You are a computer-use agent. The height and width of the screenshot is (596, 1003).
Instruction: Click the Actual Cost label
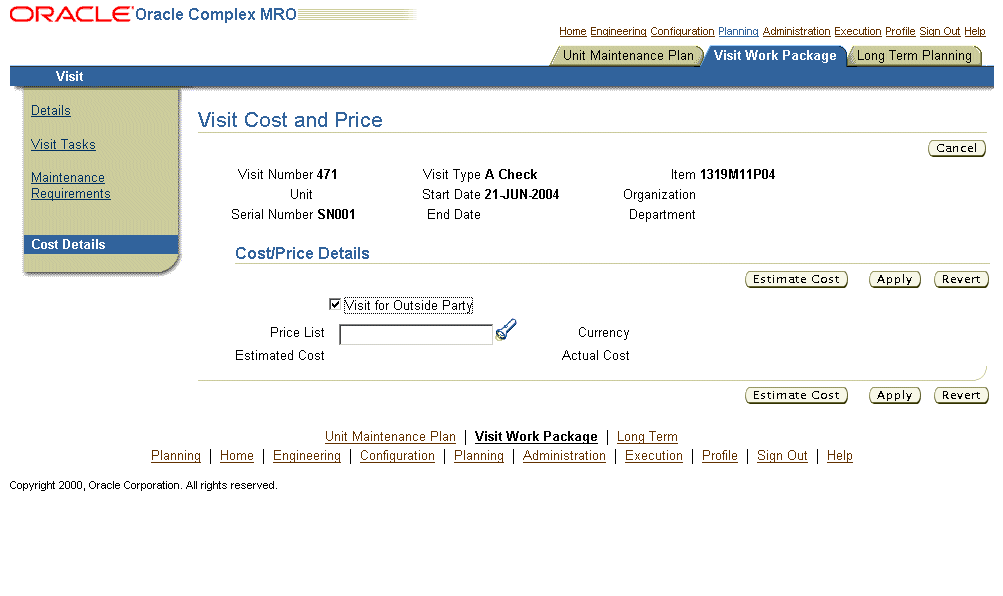[596, 356]
